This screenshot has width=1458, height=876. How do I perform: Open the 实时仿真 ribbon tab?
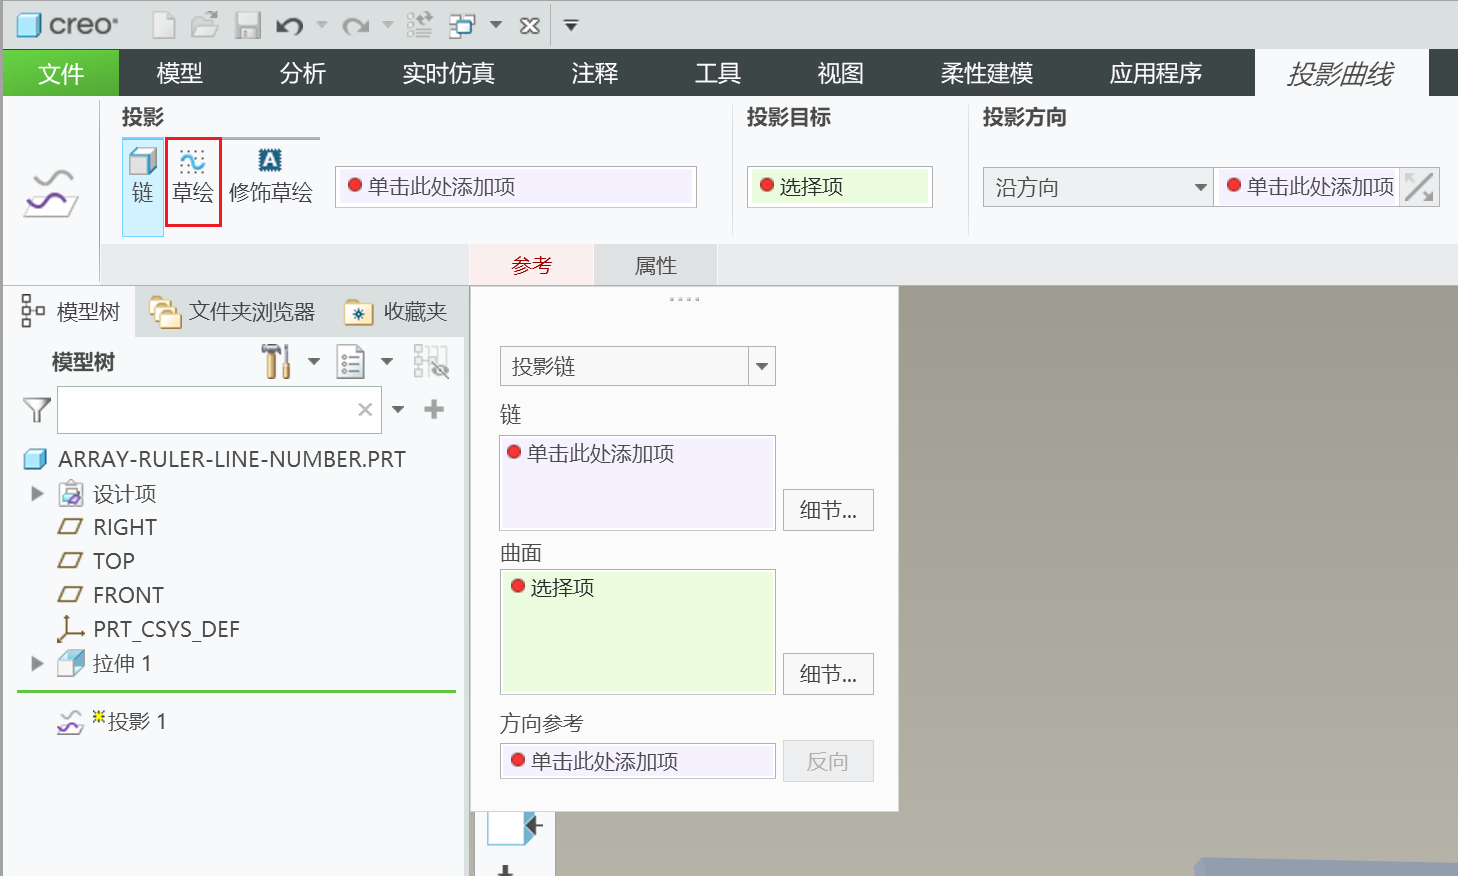click(x=449, y=73)
